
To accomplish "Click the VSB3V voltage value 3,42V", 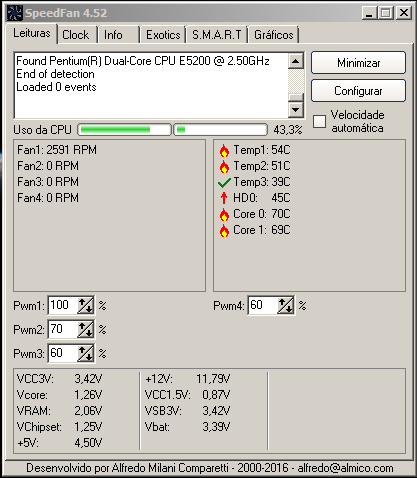I will (216, 411).
